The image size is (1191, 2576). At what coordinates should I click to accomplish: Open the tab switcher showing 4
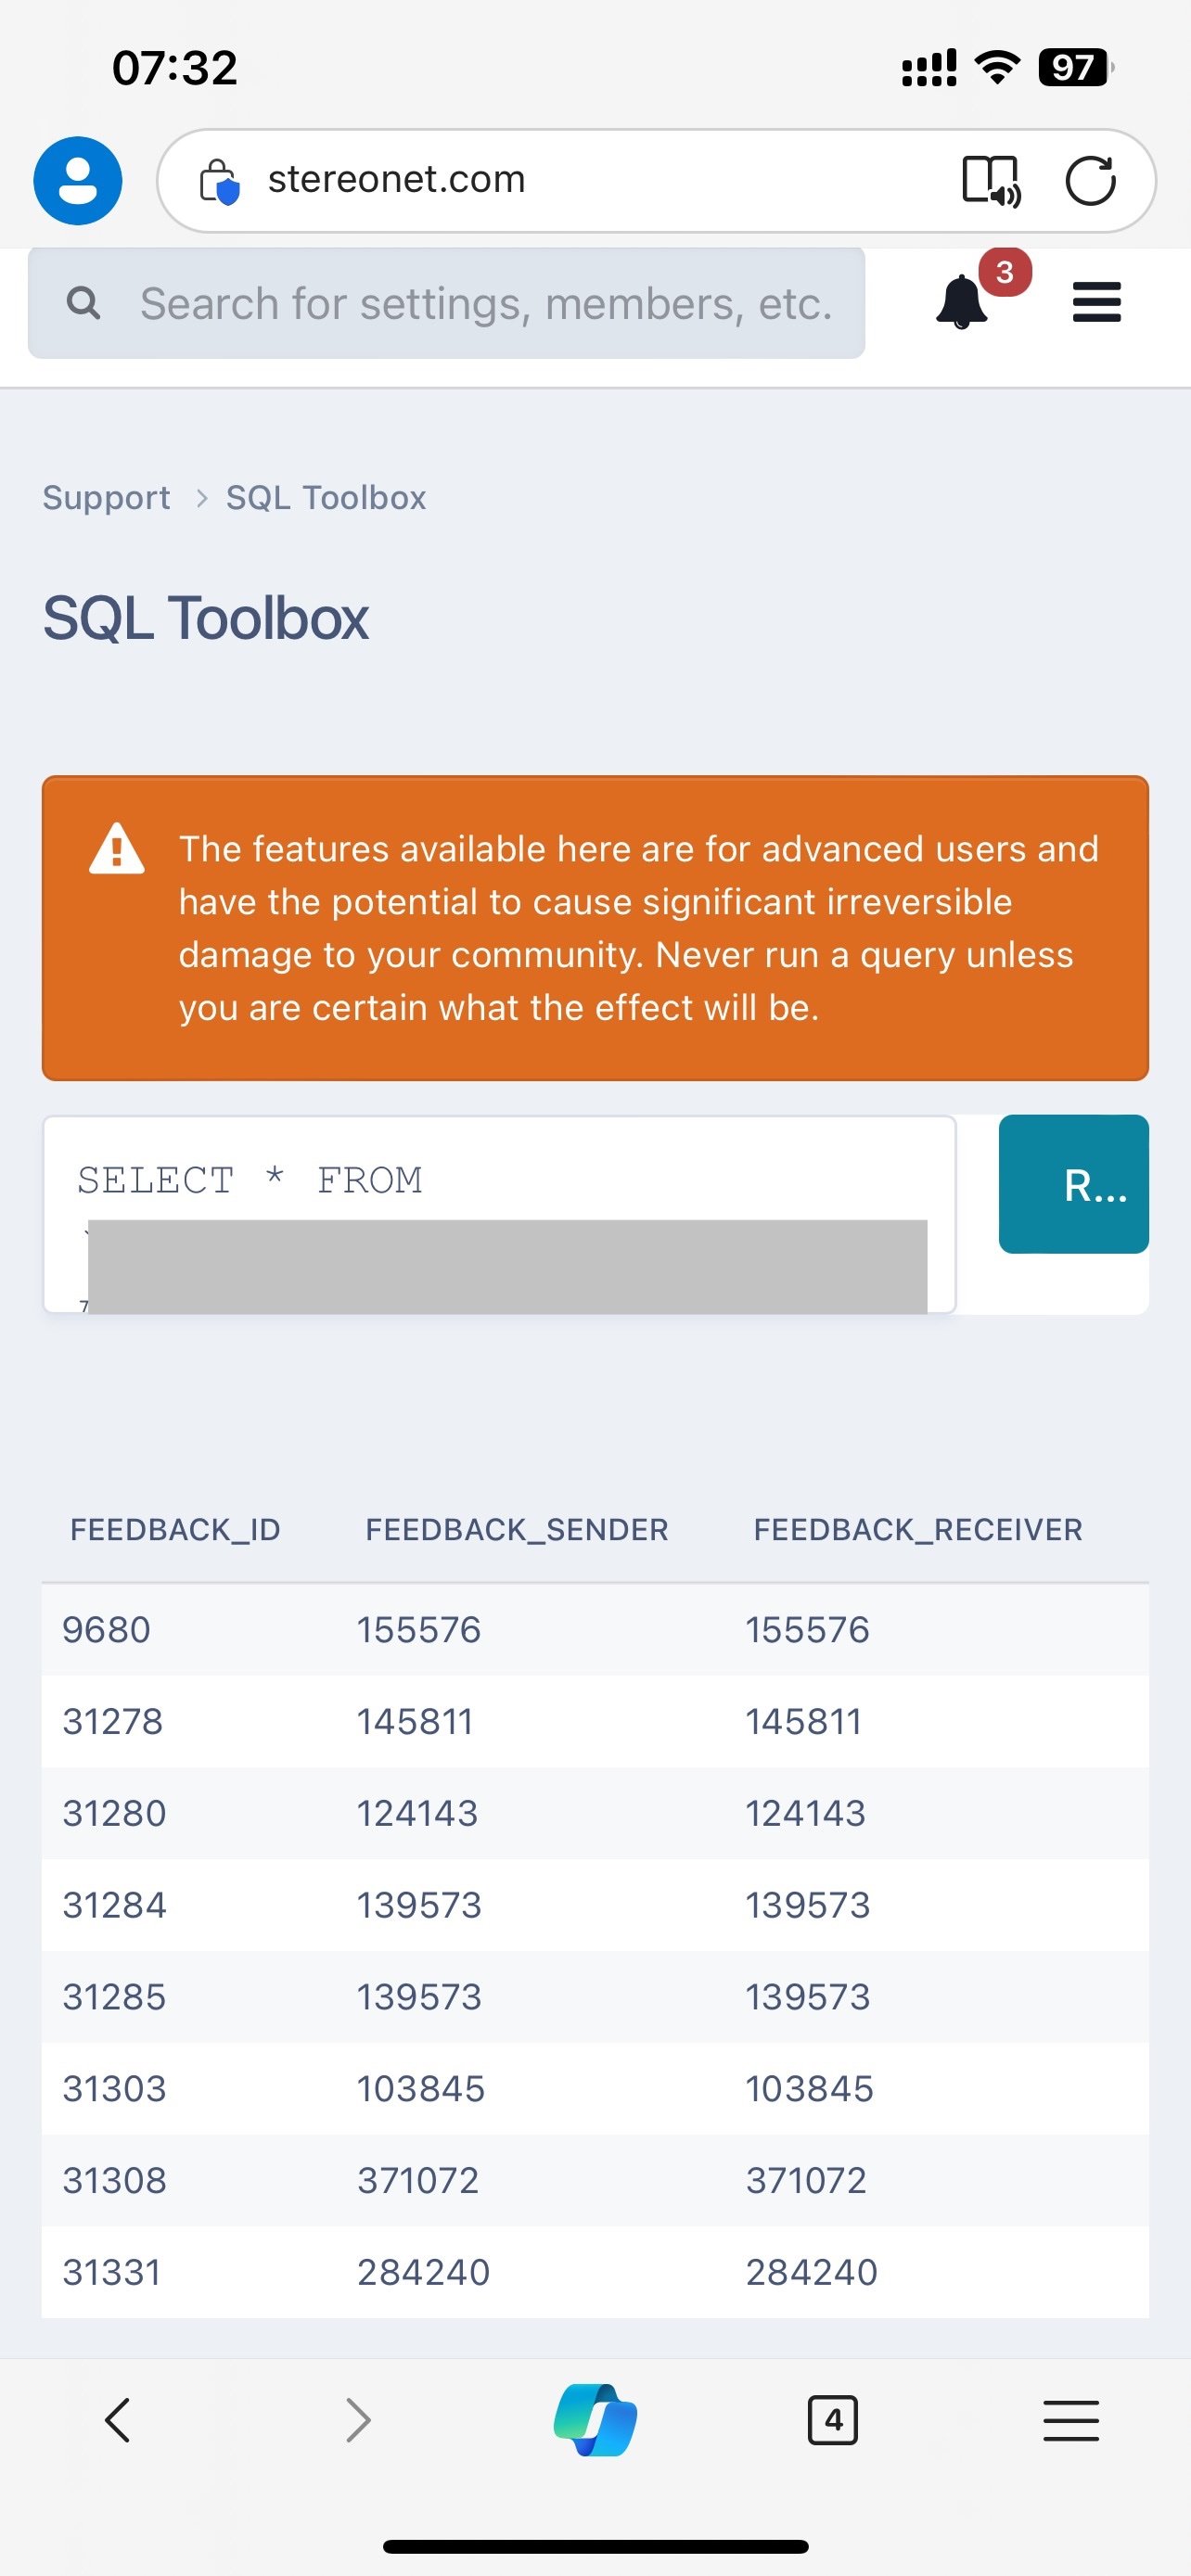click(x=832, y=2420)
